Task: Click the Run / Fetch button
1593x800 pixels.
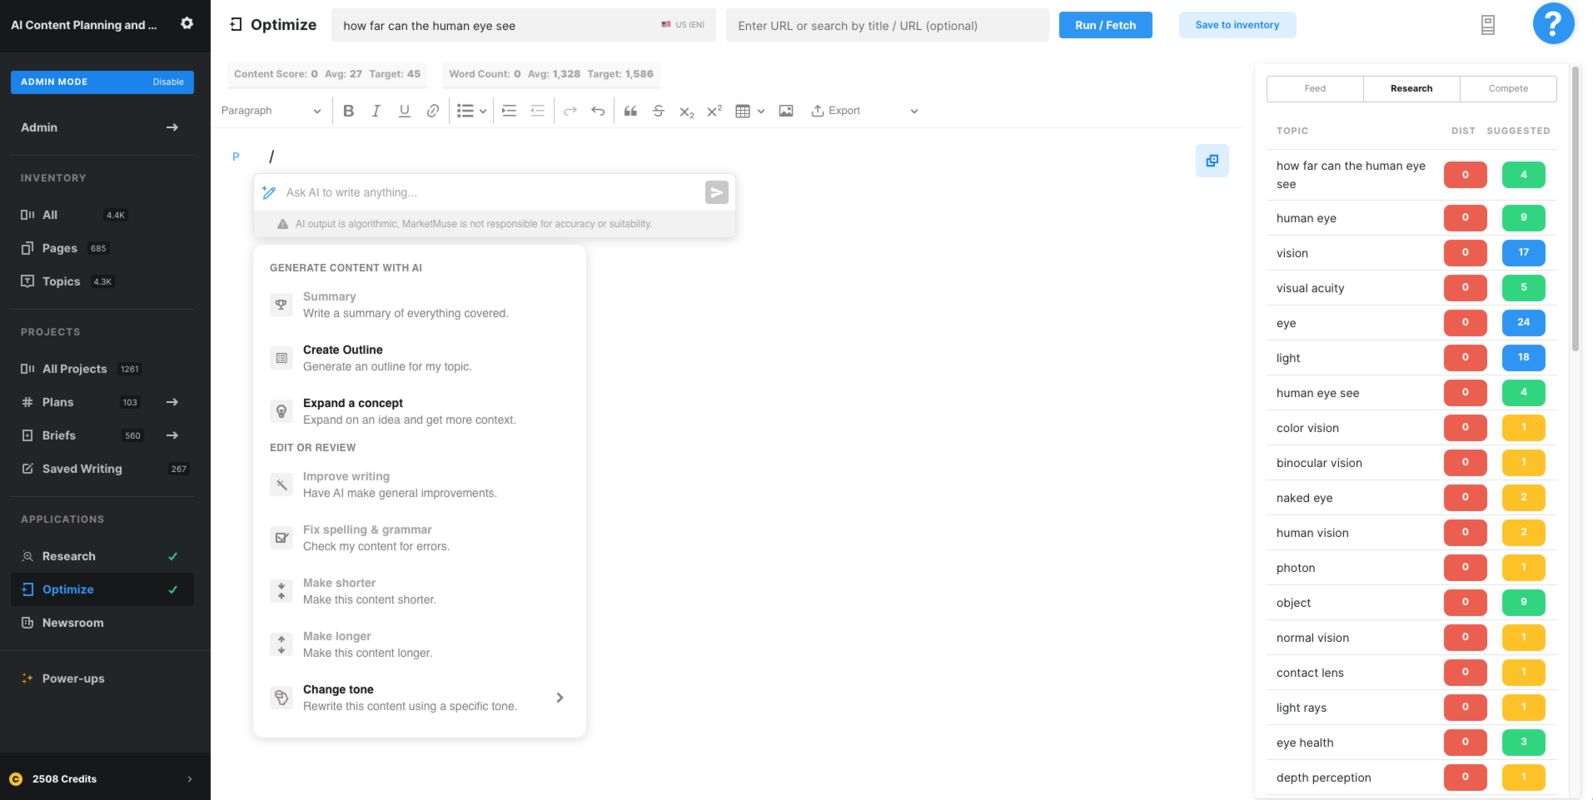Action: 1105,25
